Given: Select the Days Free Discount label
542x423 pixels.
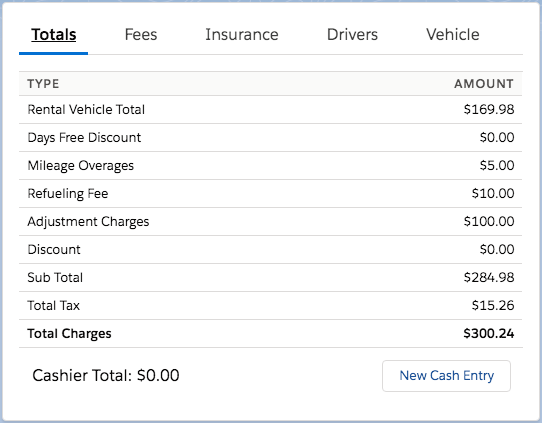Looking at the screenshot, I should (84, 138).
